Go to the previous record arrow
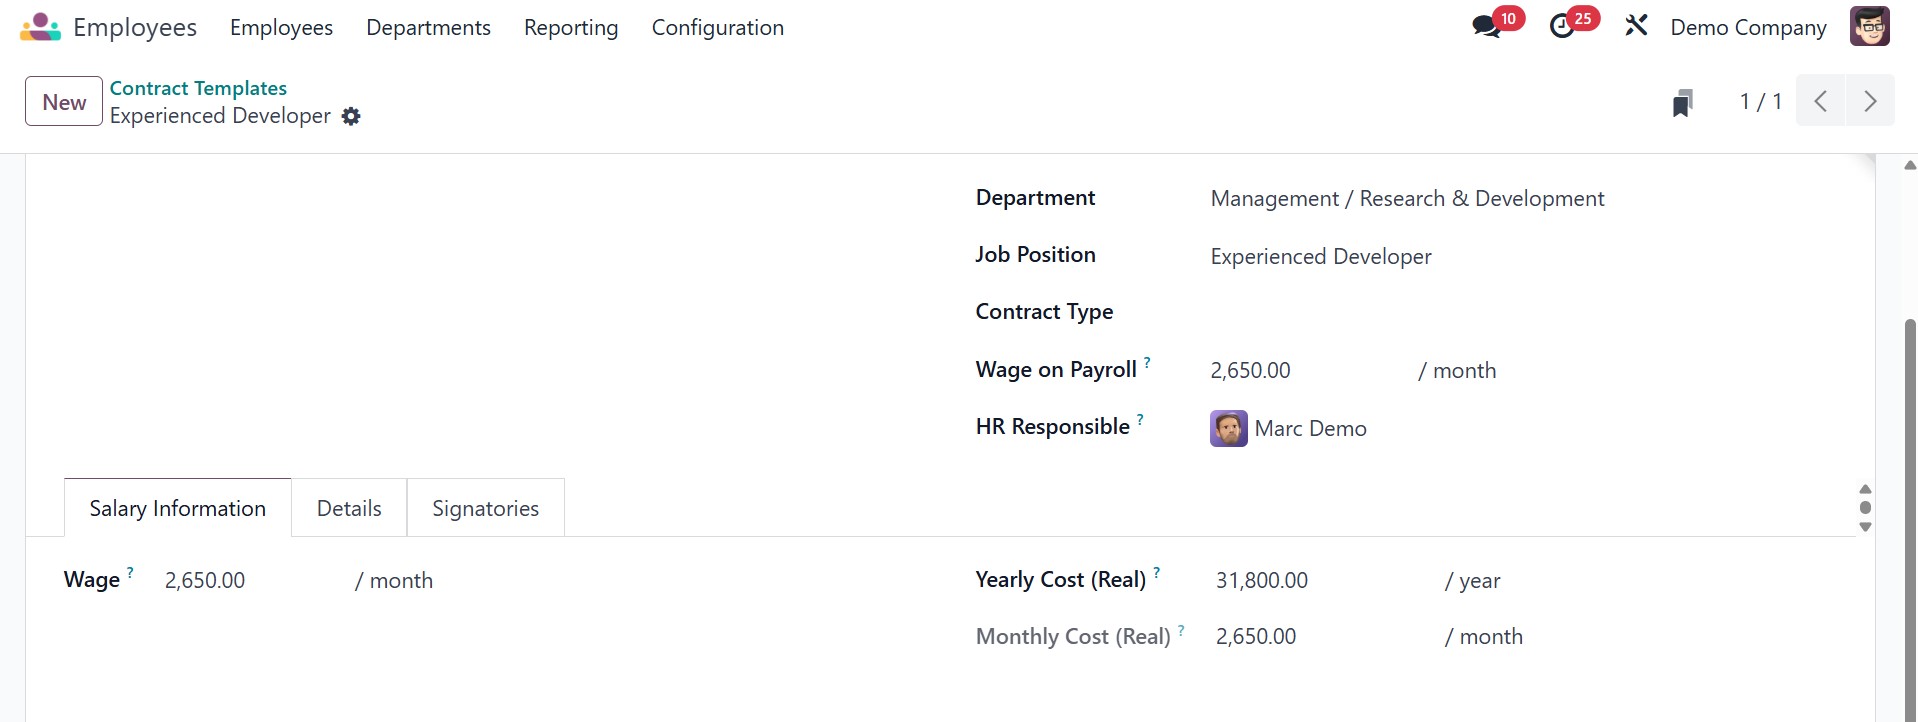The width and height of the screenshot is (1918, 722). coord(1821,101)
